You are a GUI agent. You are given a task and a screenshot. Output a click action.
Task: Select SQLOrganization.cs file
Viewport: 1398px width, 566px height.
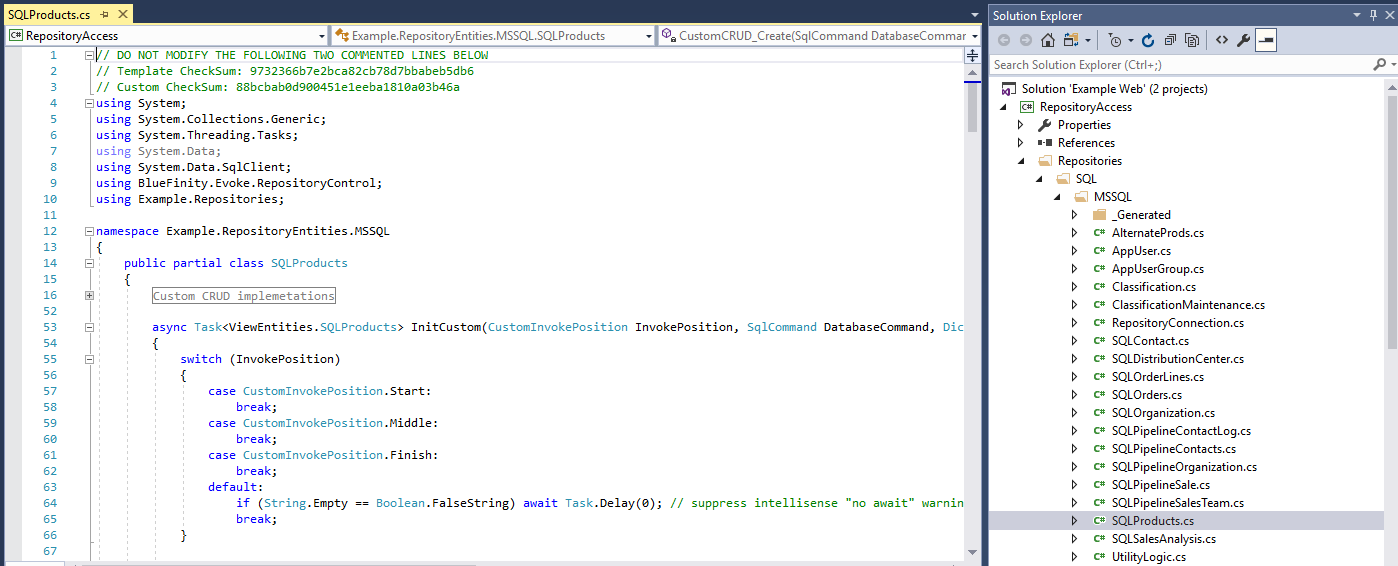tap(1164, 413)
